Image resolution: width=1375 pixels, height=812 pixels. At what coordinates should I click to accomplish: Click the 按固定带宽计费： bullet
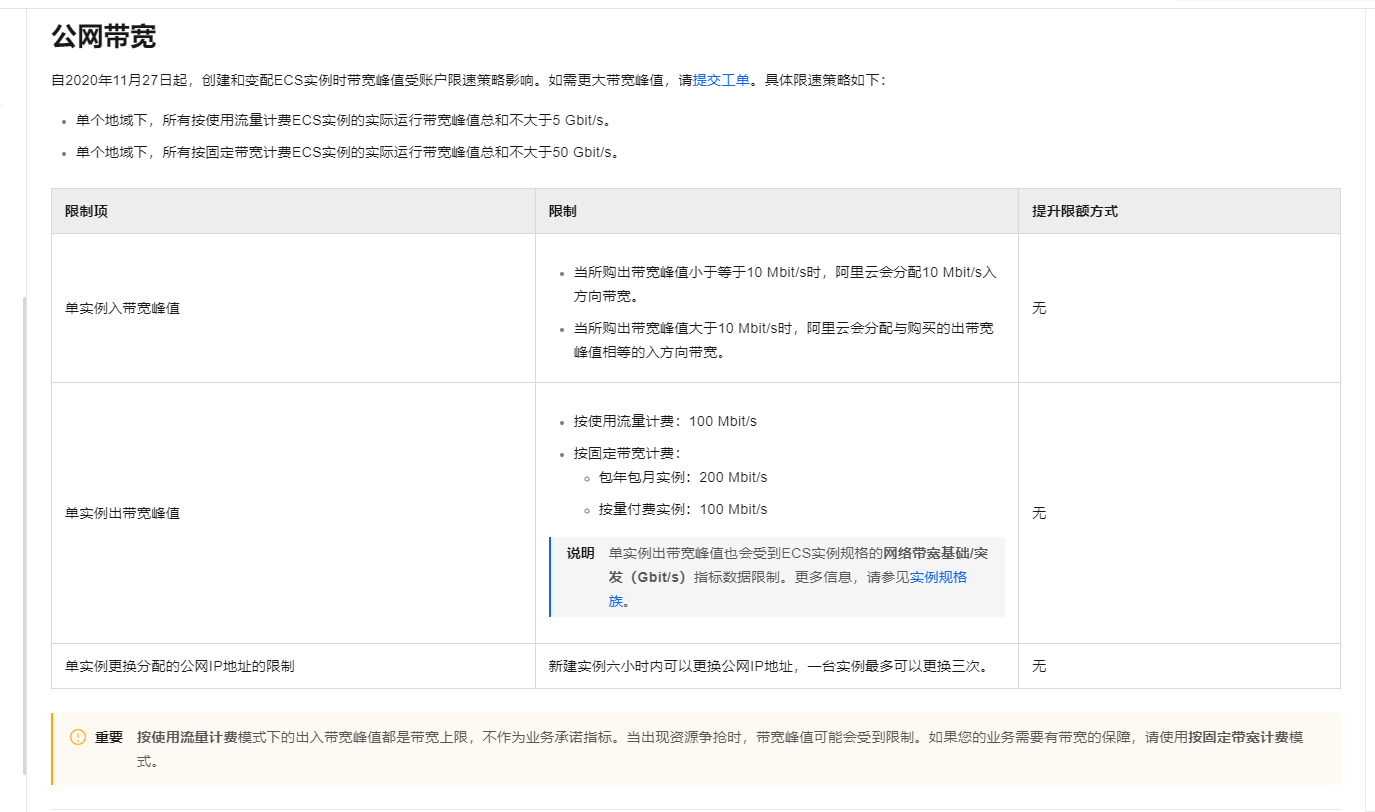pyautogui.click(x=627, y=453)
